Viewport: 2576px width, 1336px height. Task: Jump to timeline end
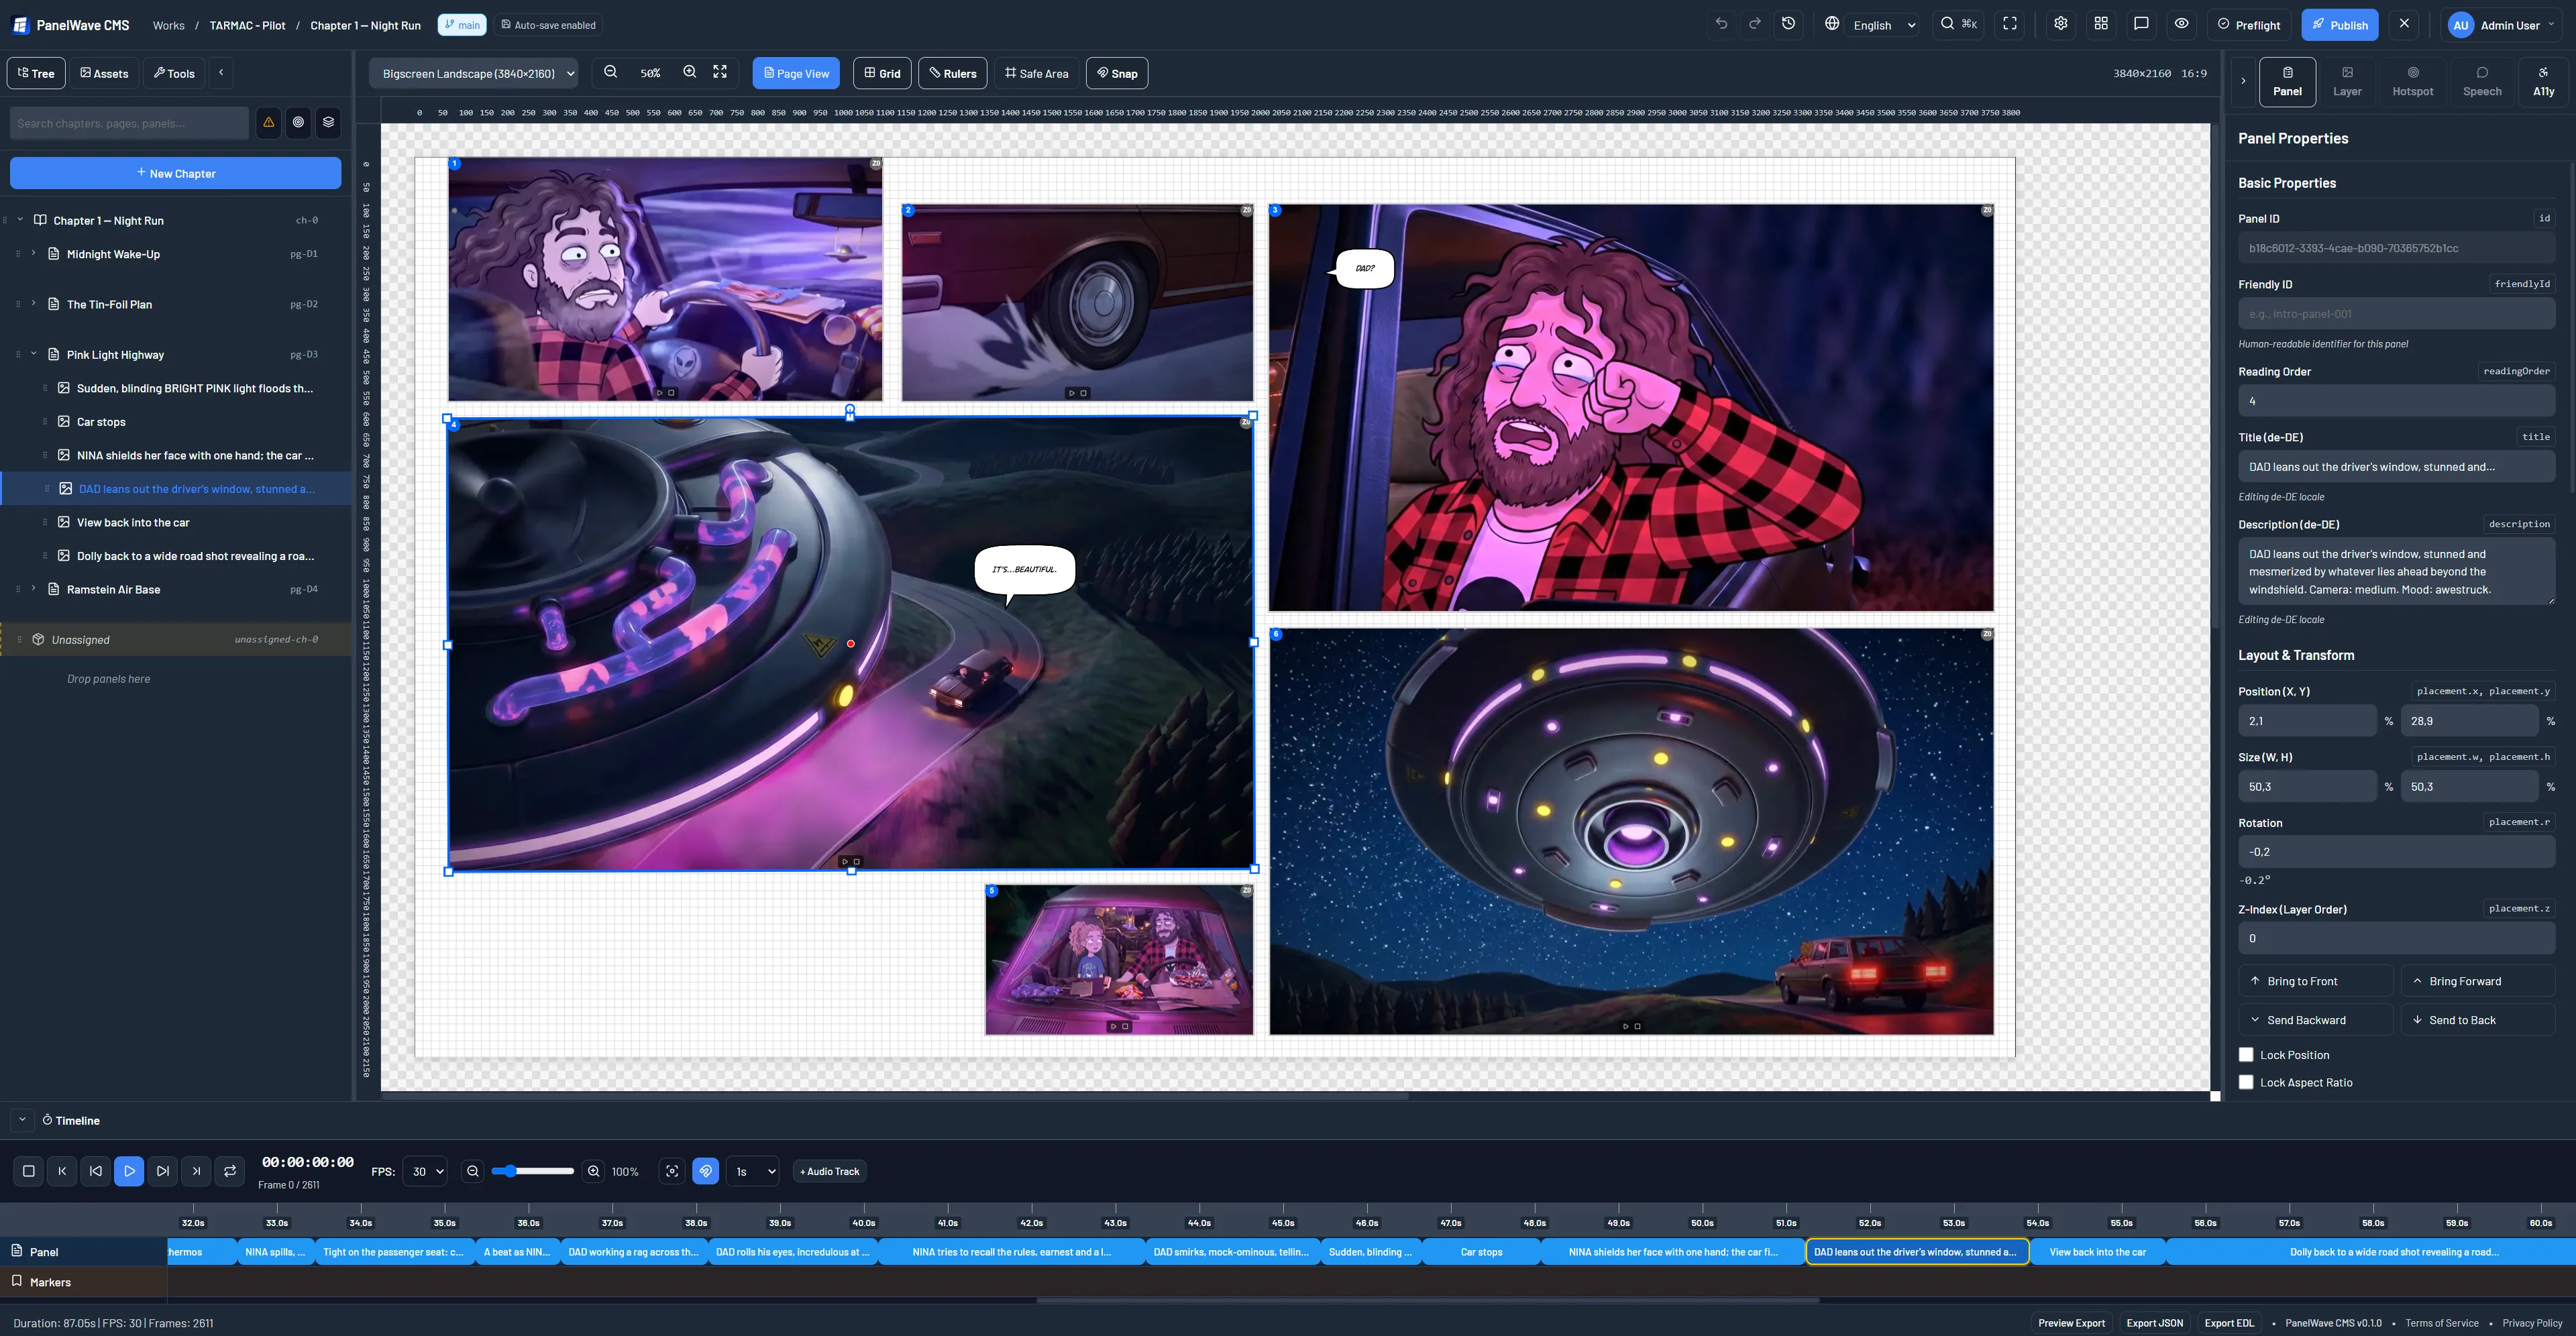(196, 1171)
